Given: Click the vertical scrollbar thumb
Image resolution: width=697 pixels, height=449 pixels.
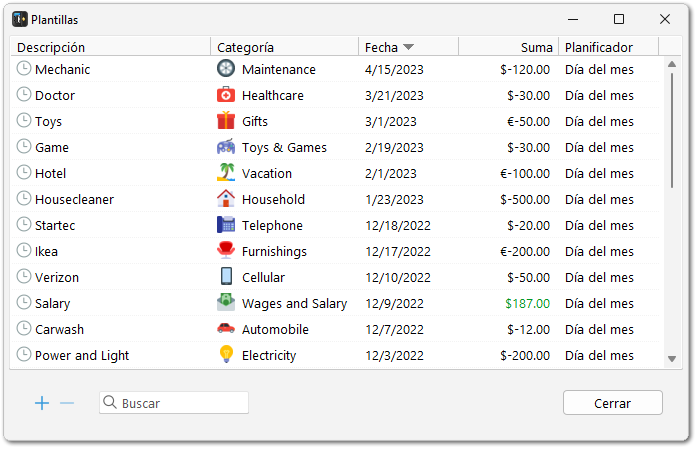Looking at the screenshot, I should [x=672, y=131].
